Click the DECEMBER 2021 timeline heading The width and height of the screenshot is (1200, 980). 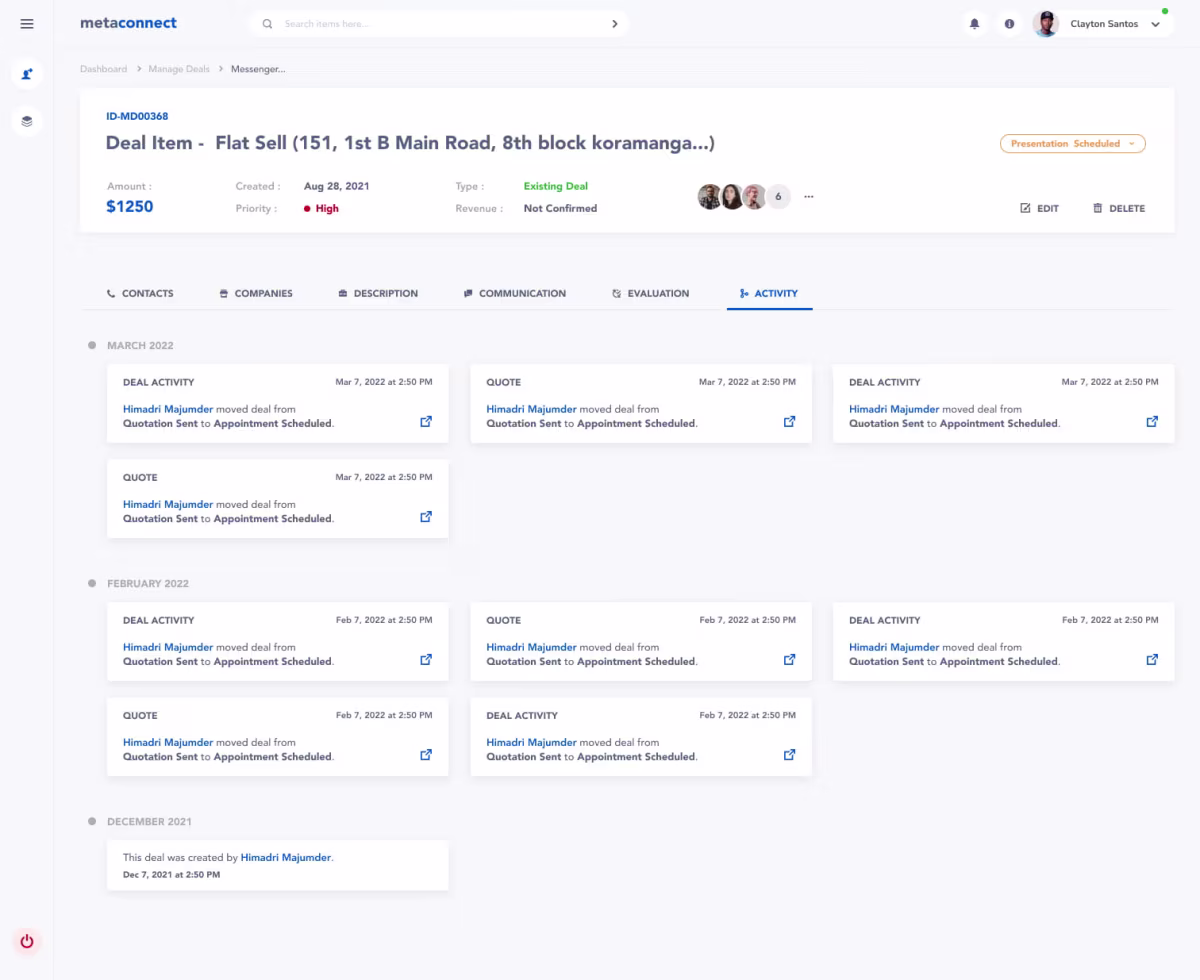(149, 821)
